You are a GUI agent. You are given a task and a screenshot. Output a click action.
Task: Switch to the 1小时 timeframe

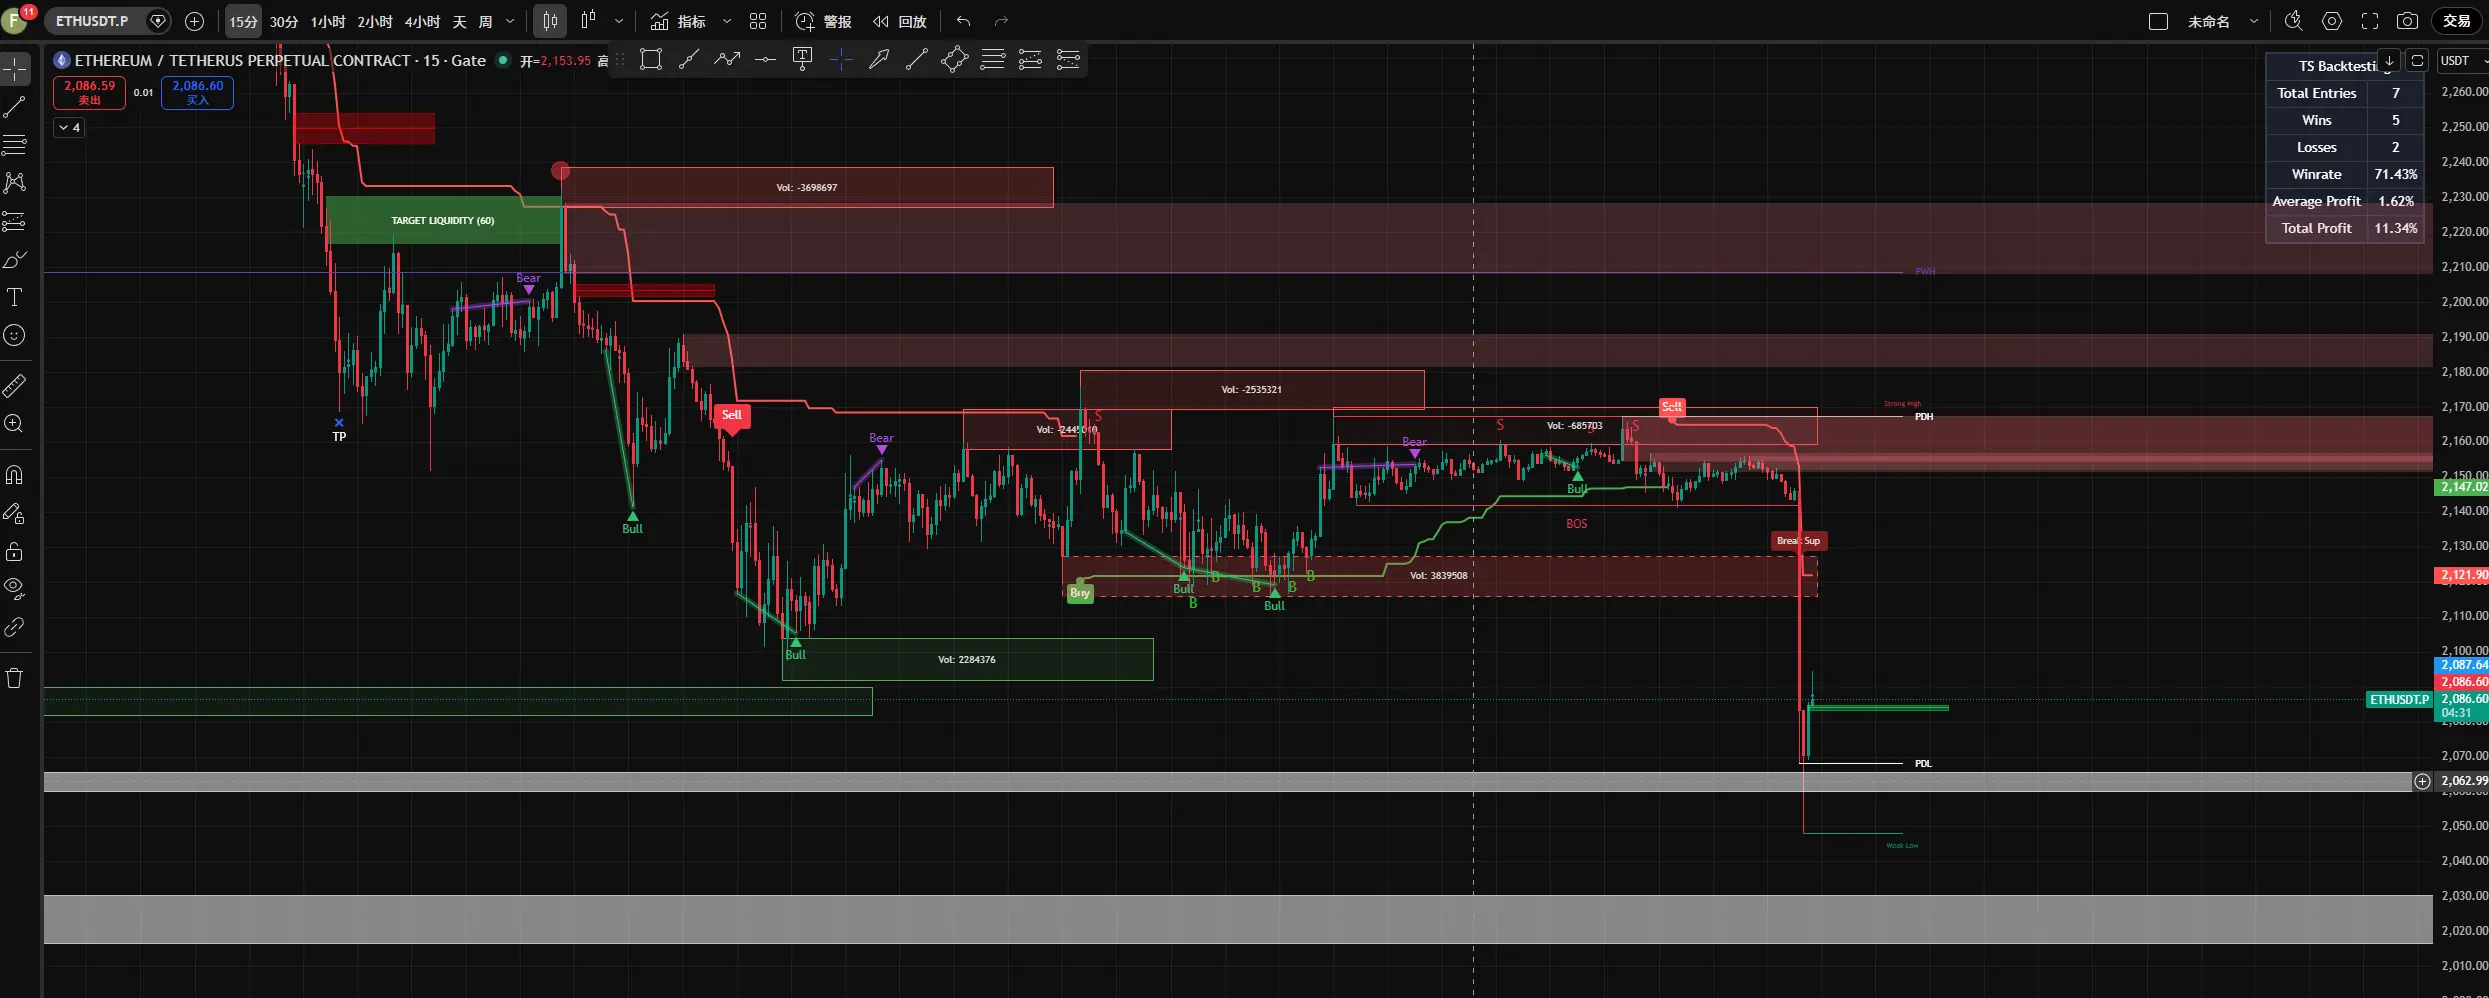(328, 21)
